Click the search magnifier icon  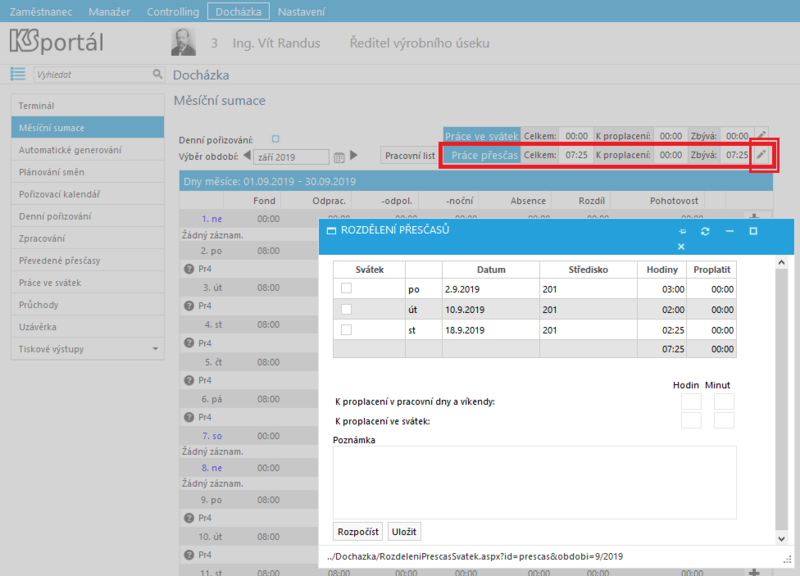click(x=157, y=74)
